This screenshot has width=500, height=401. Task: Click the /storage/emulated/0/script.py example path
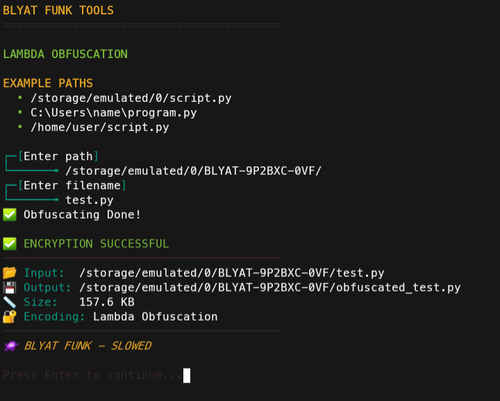131,98
